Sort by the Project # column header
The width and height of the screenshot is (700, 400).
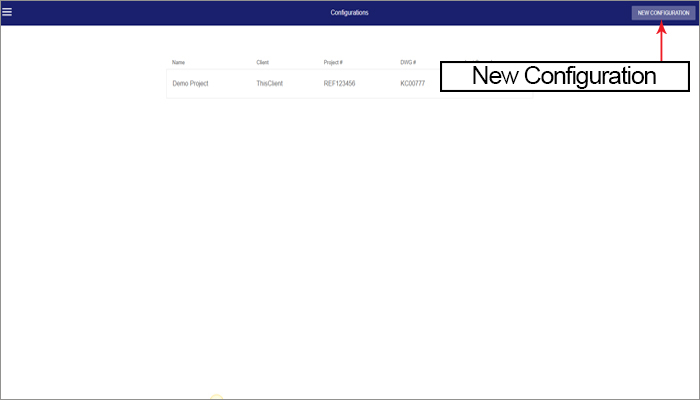click(333, 62)
